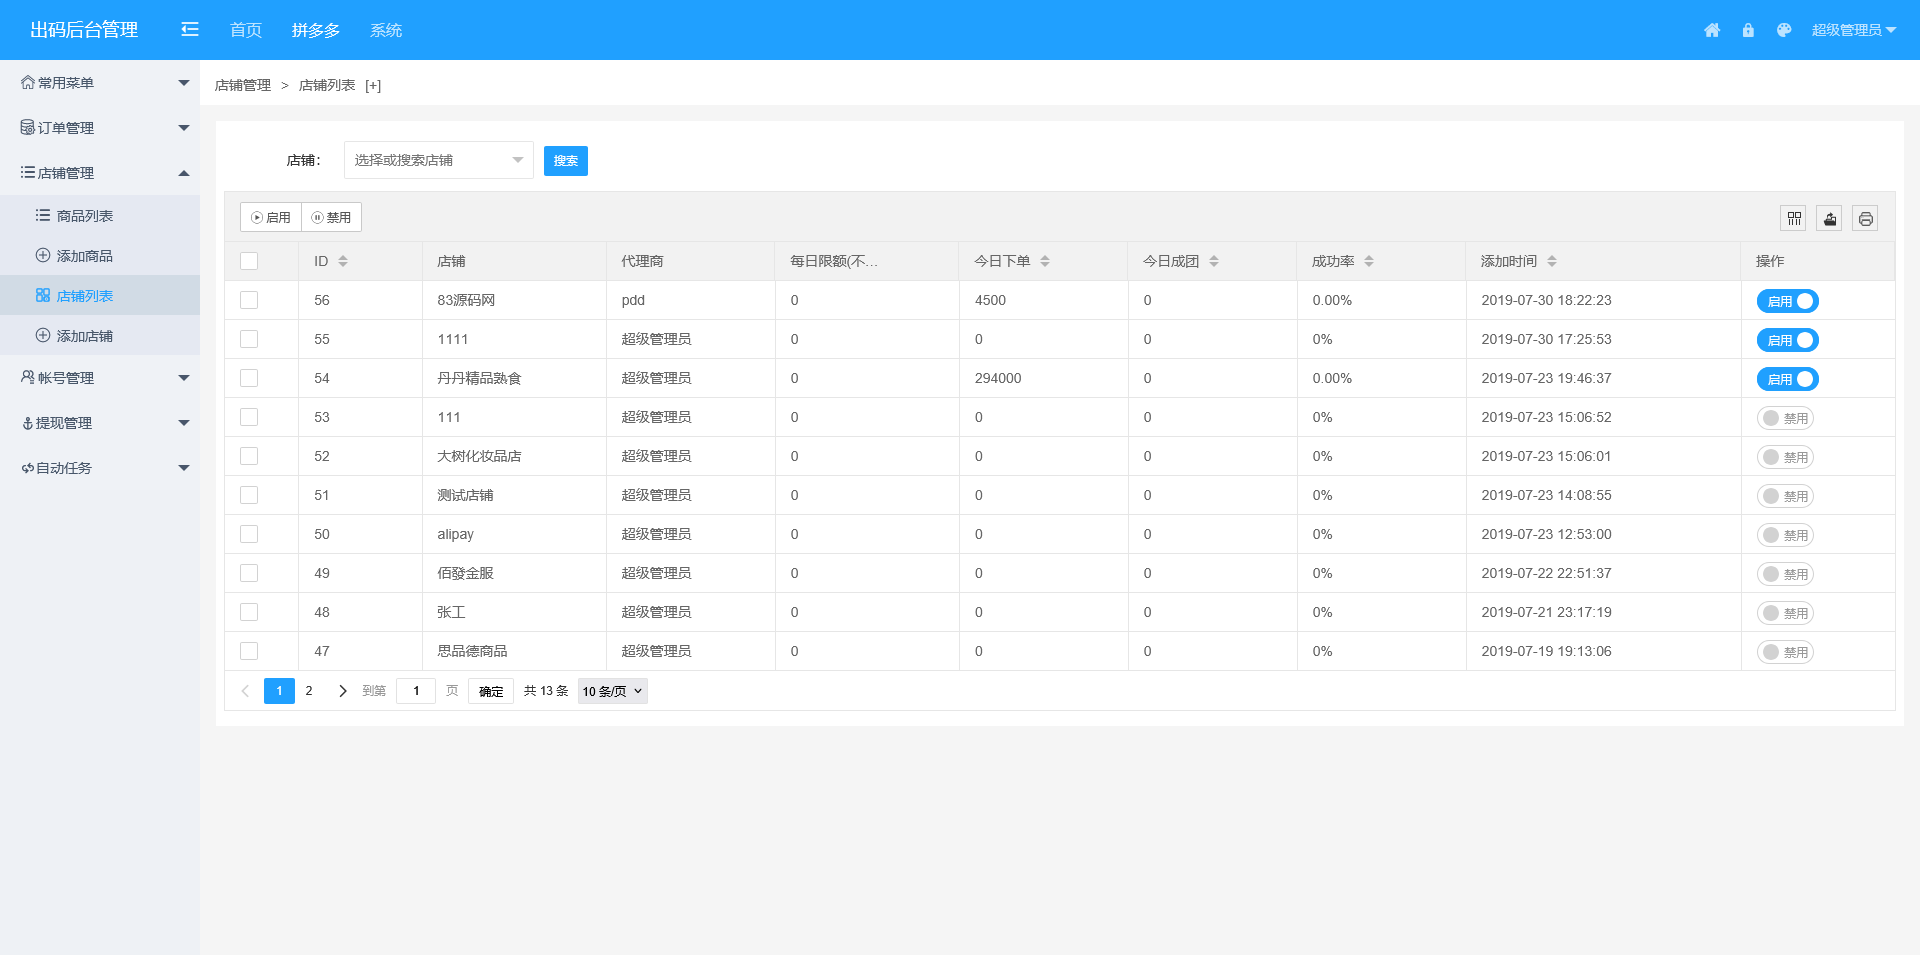
Task: Go to next page arrow in pagination
Action: (343, 691)
